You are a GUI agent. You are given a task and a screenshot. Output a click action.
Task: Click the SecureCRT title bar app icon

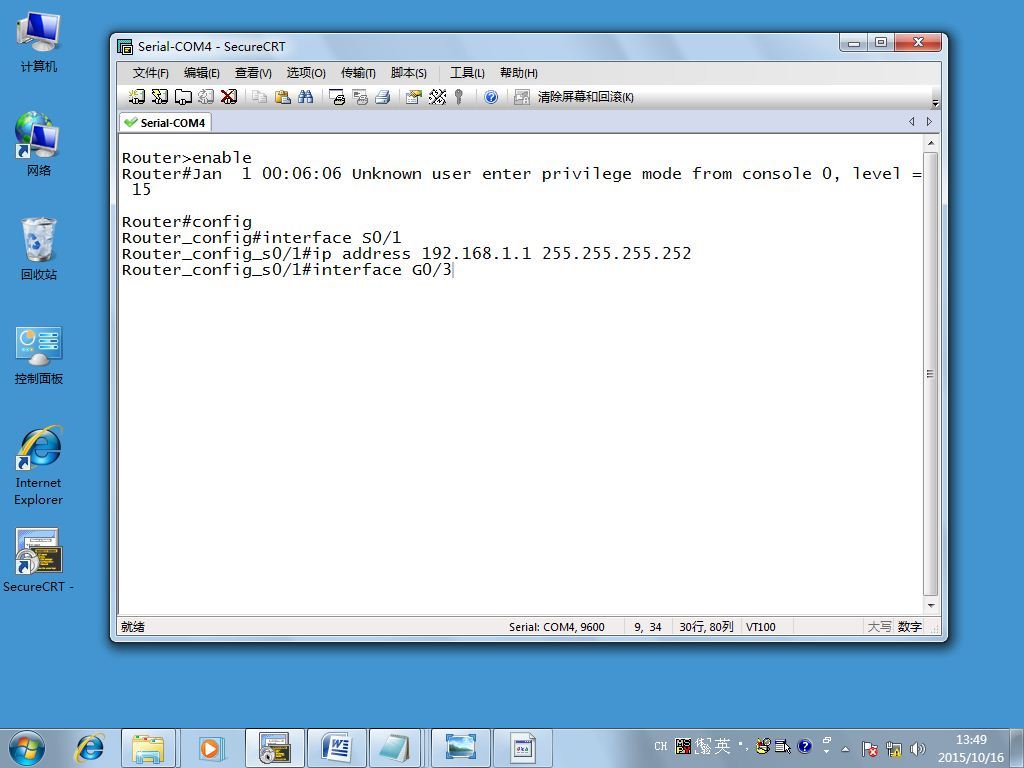(x=125, y=46)
